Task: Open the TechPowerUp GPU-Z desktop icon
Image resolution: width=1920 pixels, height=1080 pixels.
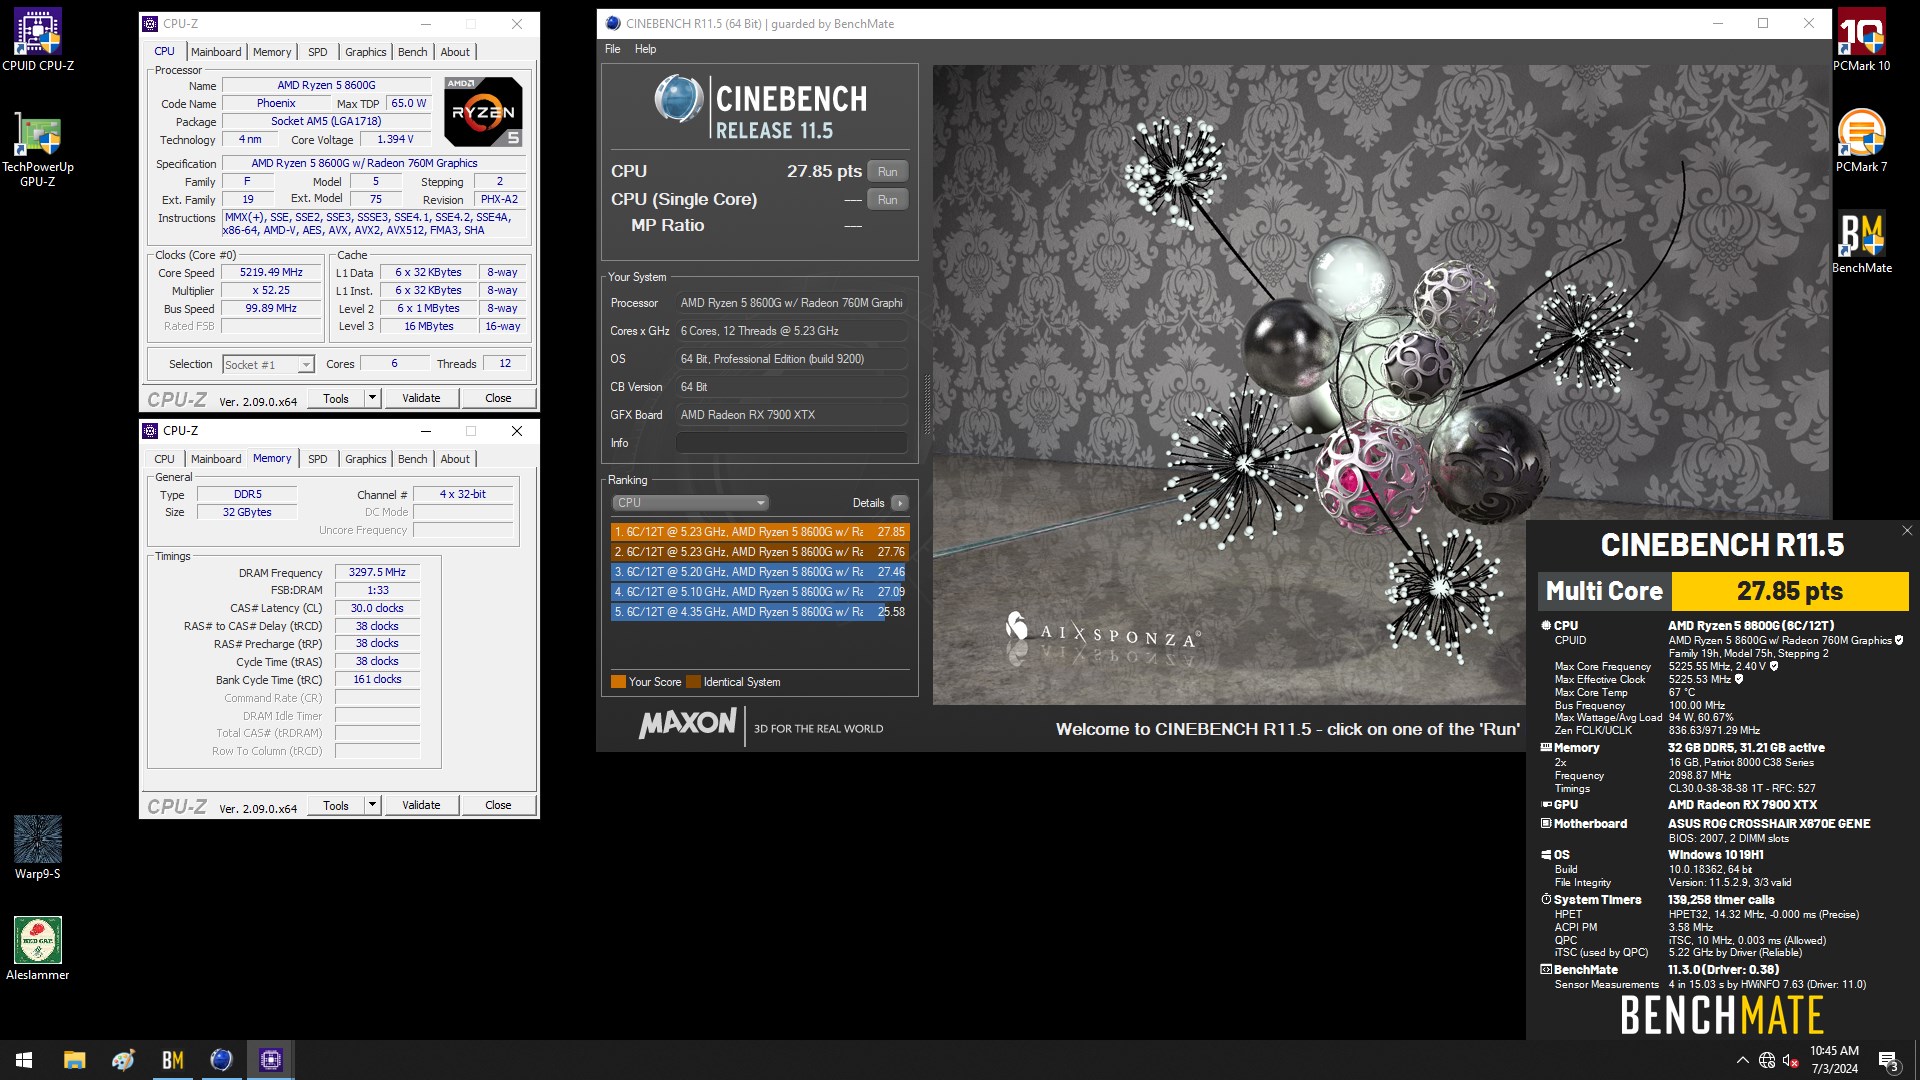Action: click(x=38, y=148)
